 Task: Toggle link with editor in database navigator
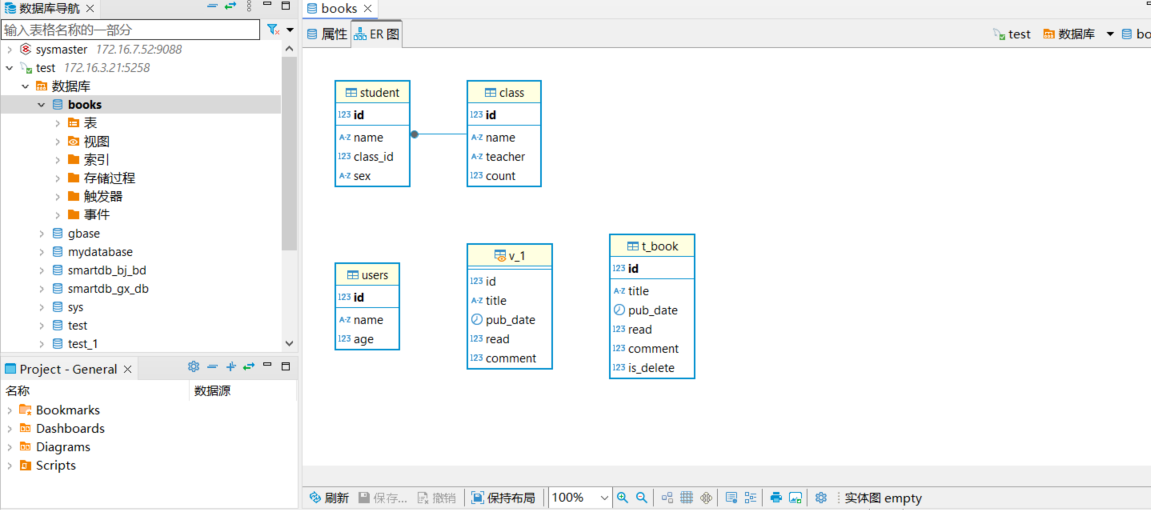(x=231, y=7)
